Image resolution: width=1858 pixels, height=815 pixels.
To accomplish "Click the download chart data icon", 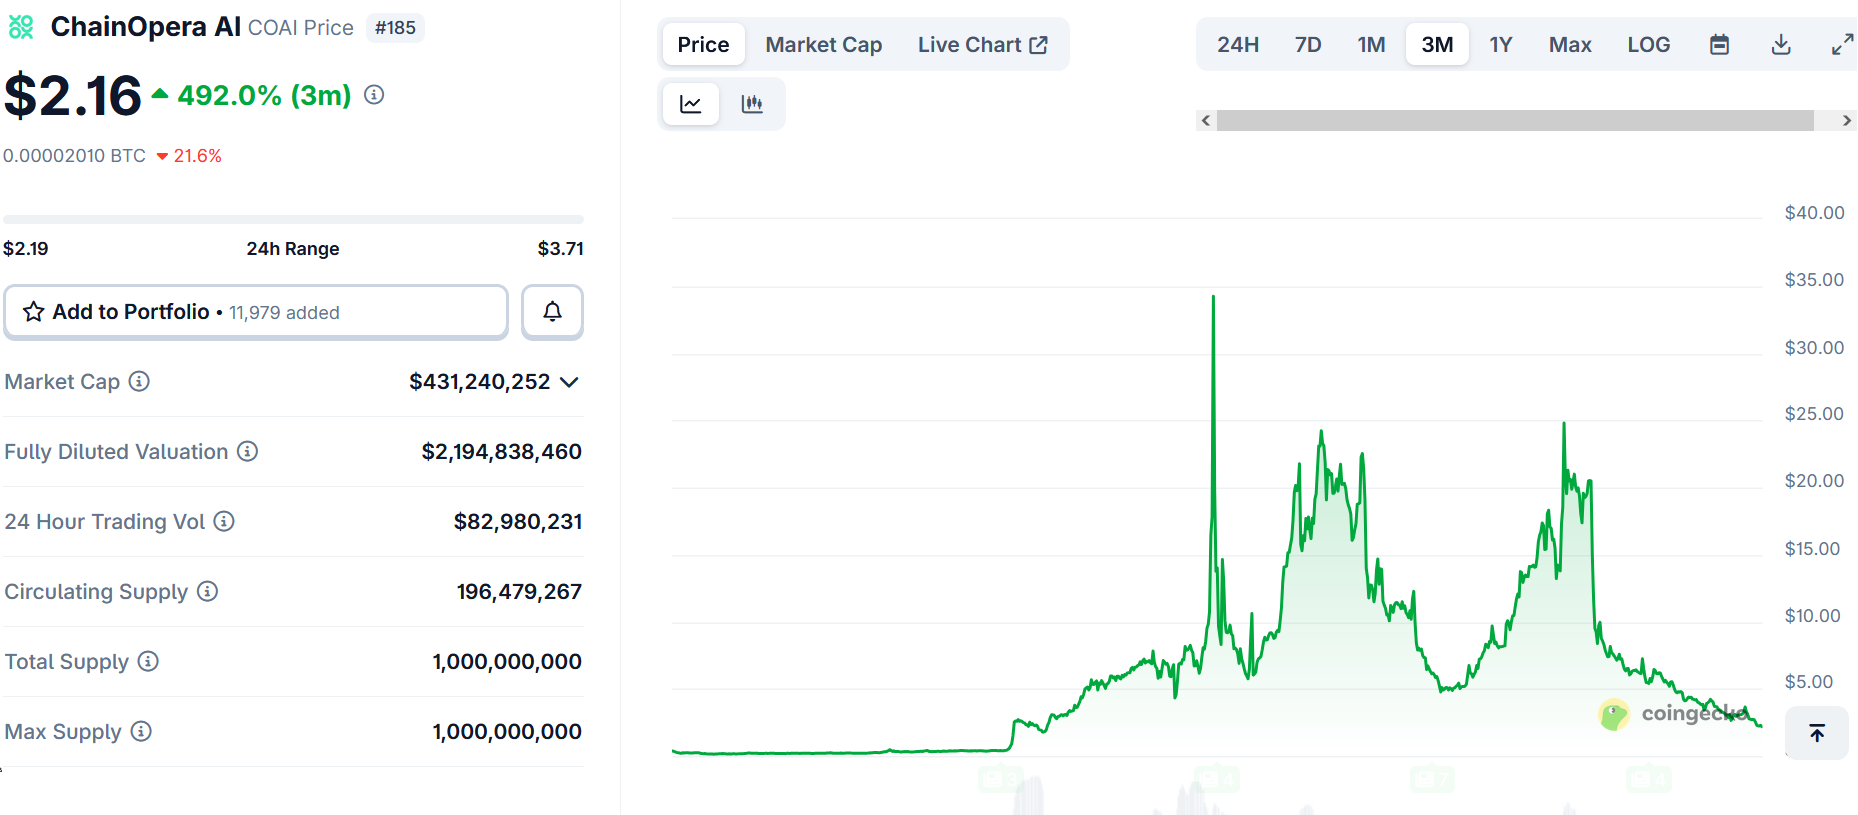I will click(1781, 45).
